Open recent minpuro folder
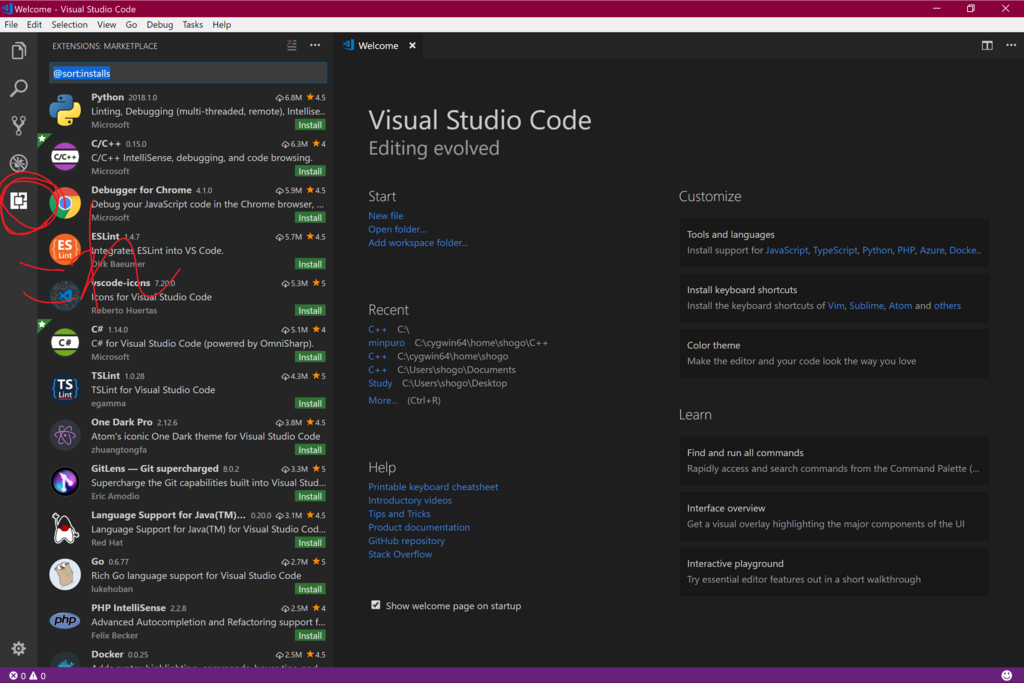1024x683 pixels. pyautogui.click(x=387, y=342)
